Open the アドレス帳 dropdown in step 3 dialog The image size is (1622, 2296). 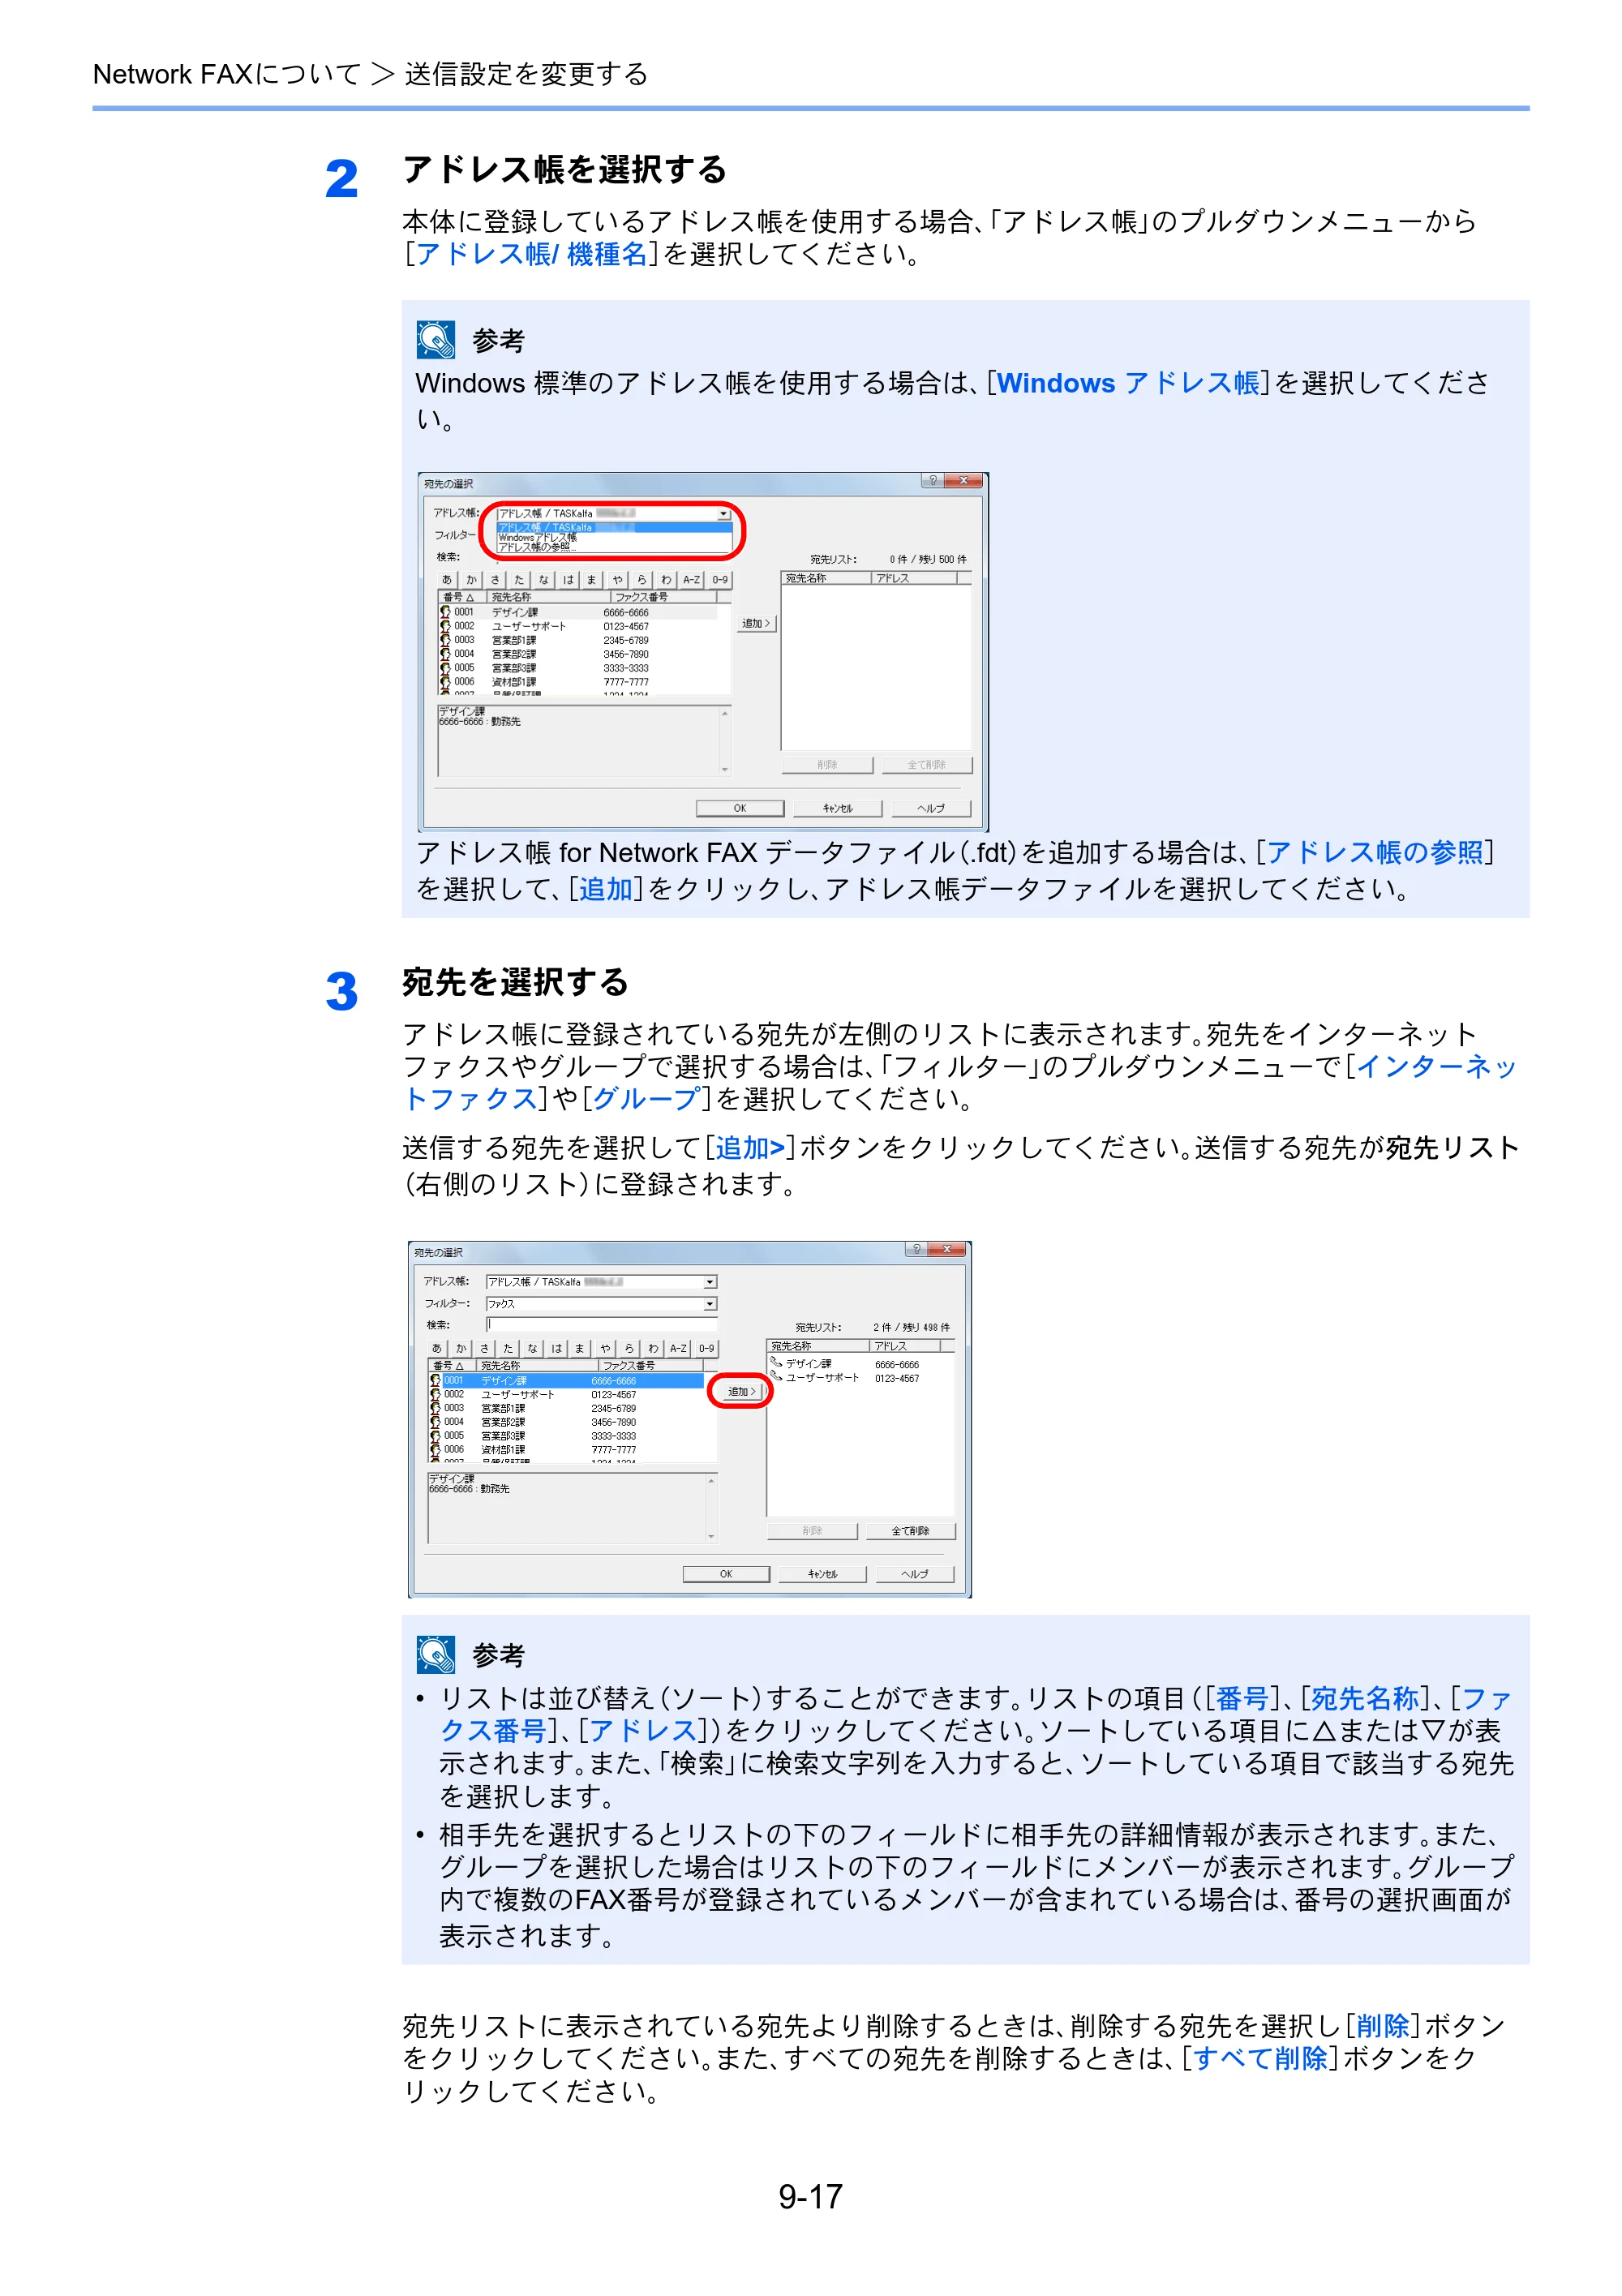coord(602,1282)
